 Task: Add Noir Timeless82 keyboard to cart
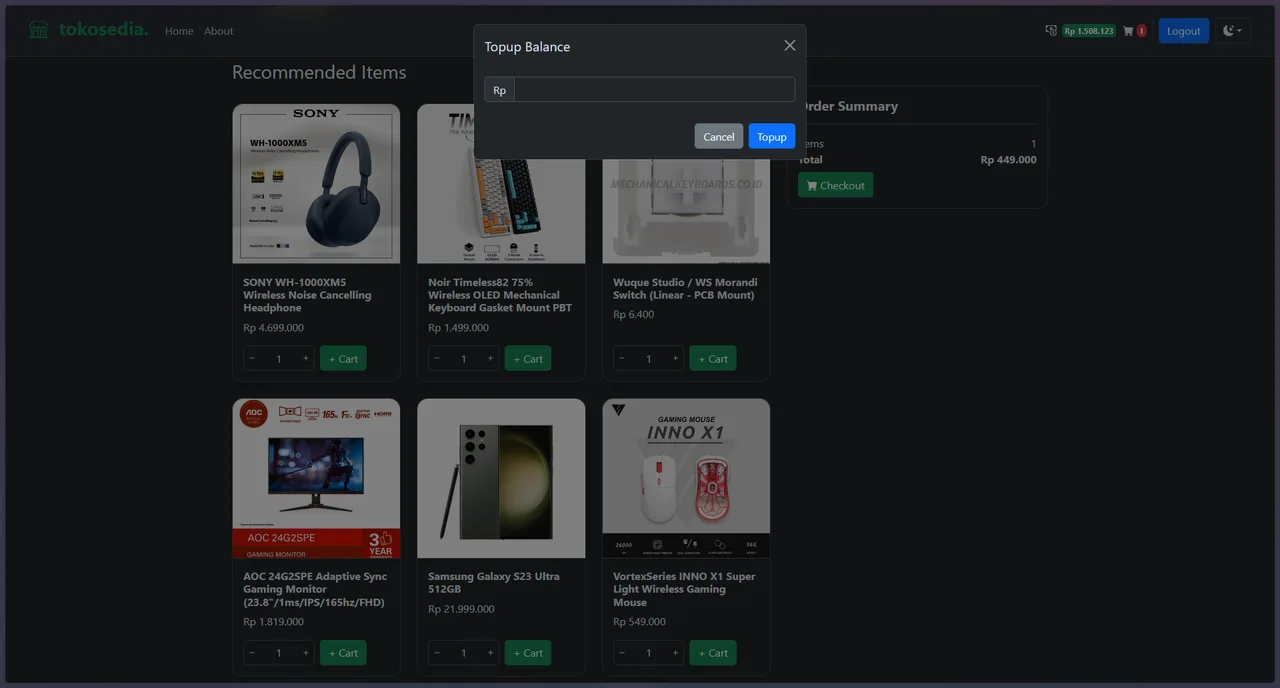(528, 359)
